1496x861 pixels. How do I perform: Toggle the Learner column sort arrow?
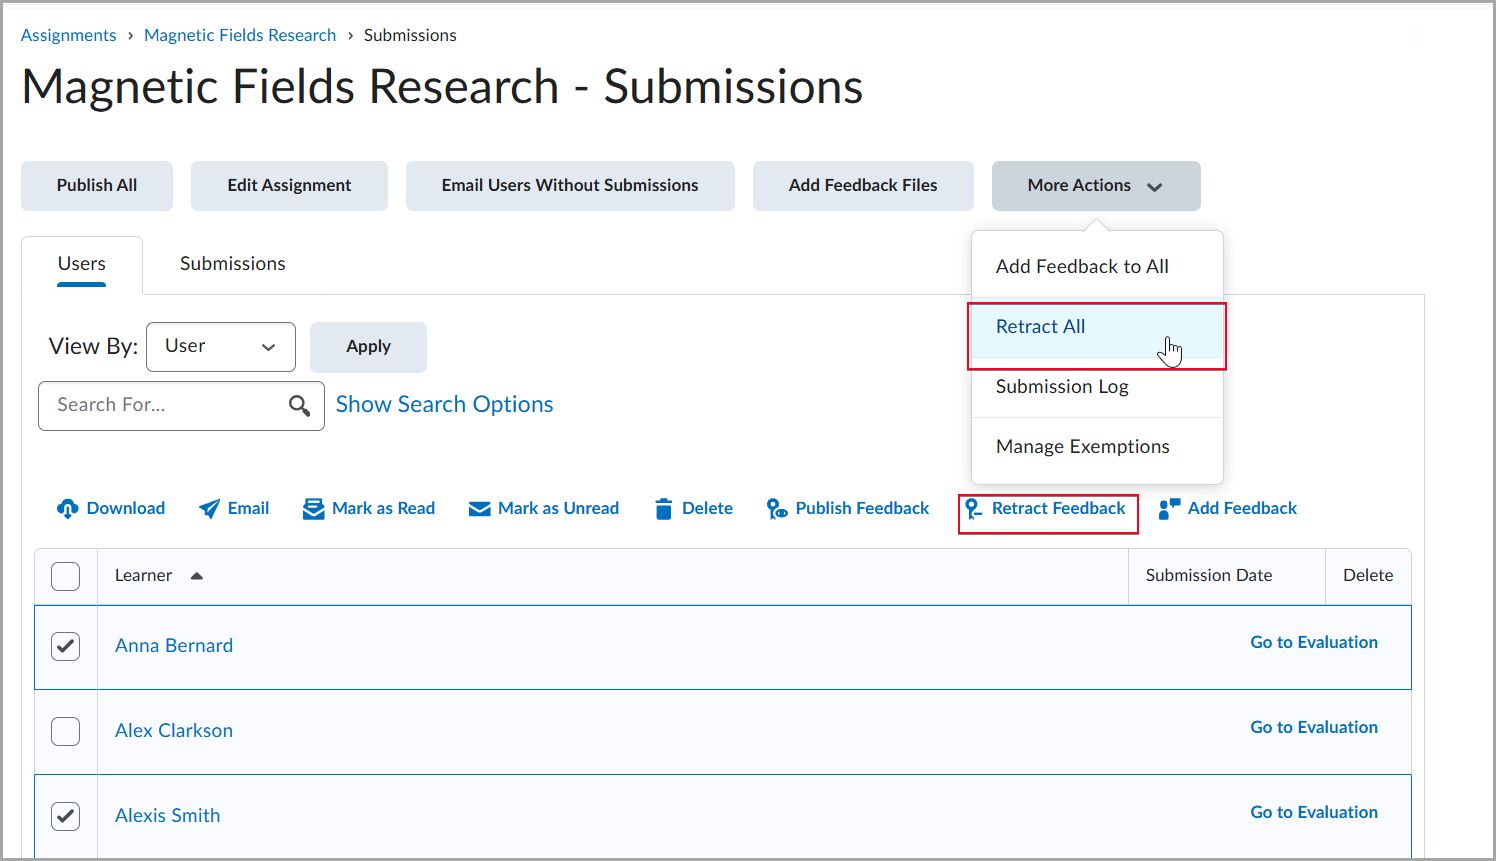(196, 575)
